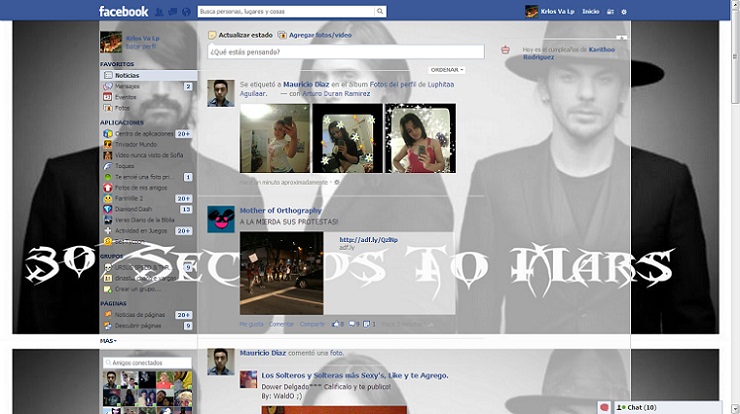The image size is (740, 414).
Task: Click Compartir under Mother of Orthography post
Action: (x=312, y=324)
